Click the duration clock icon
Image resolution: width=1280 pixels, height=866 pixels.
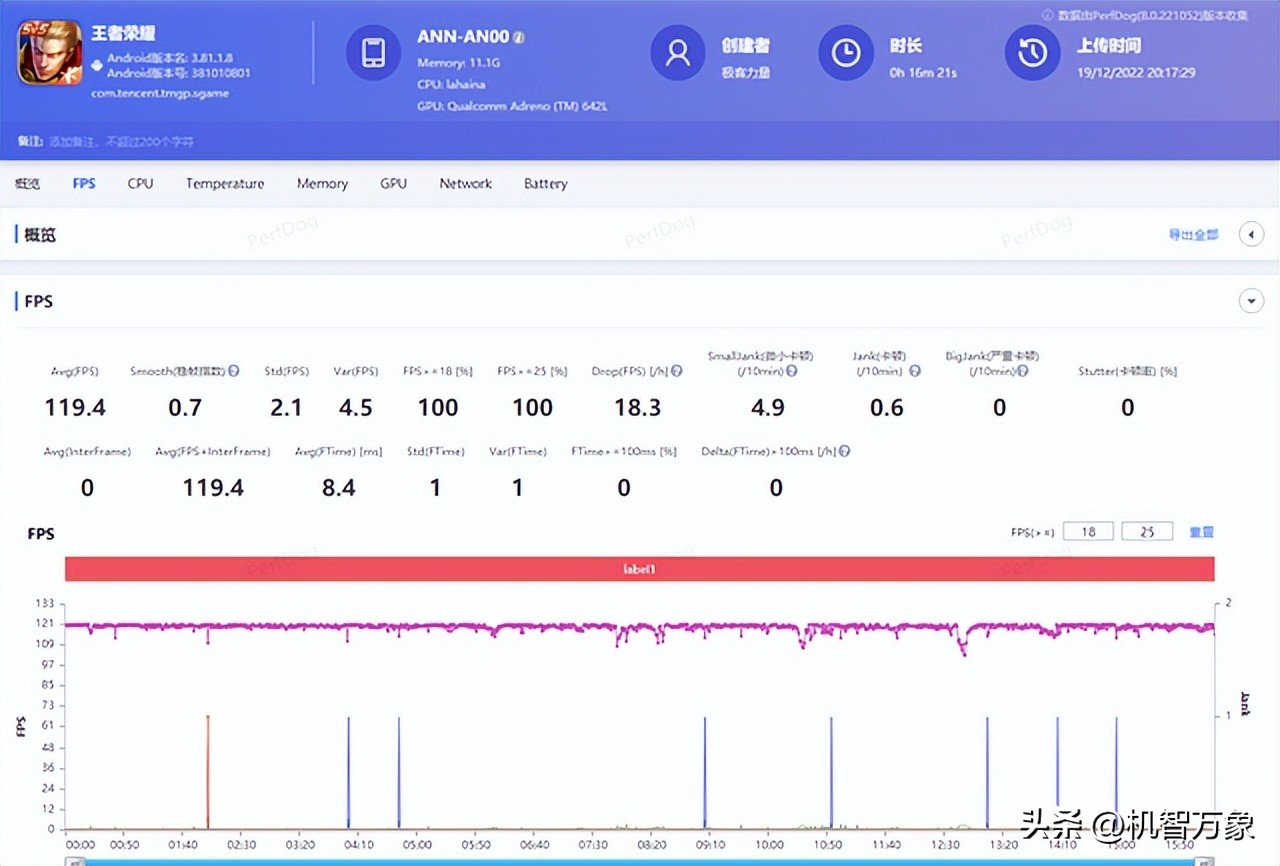coord(845,53)
